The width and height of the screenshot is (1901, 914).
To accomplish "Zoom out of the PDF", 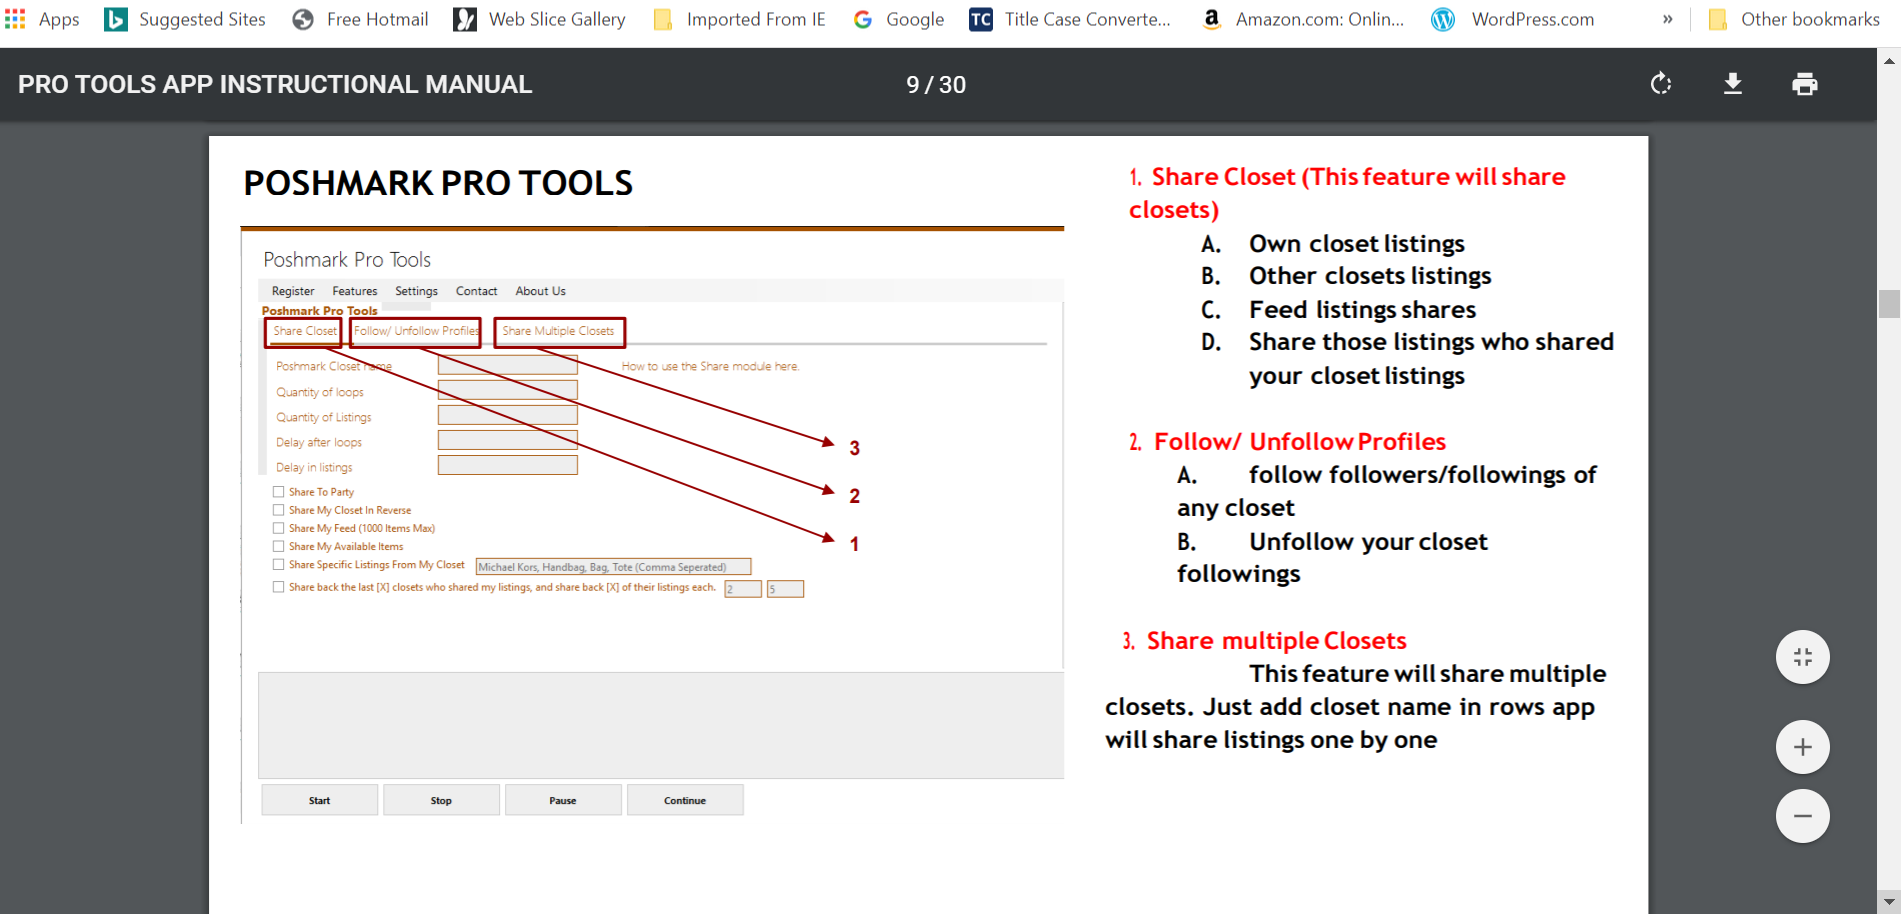I will [x=1803, y=816].
